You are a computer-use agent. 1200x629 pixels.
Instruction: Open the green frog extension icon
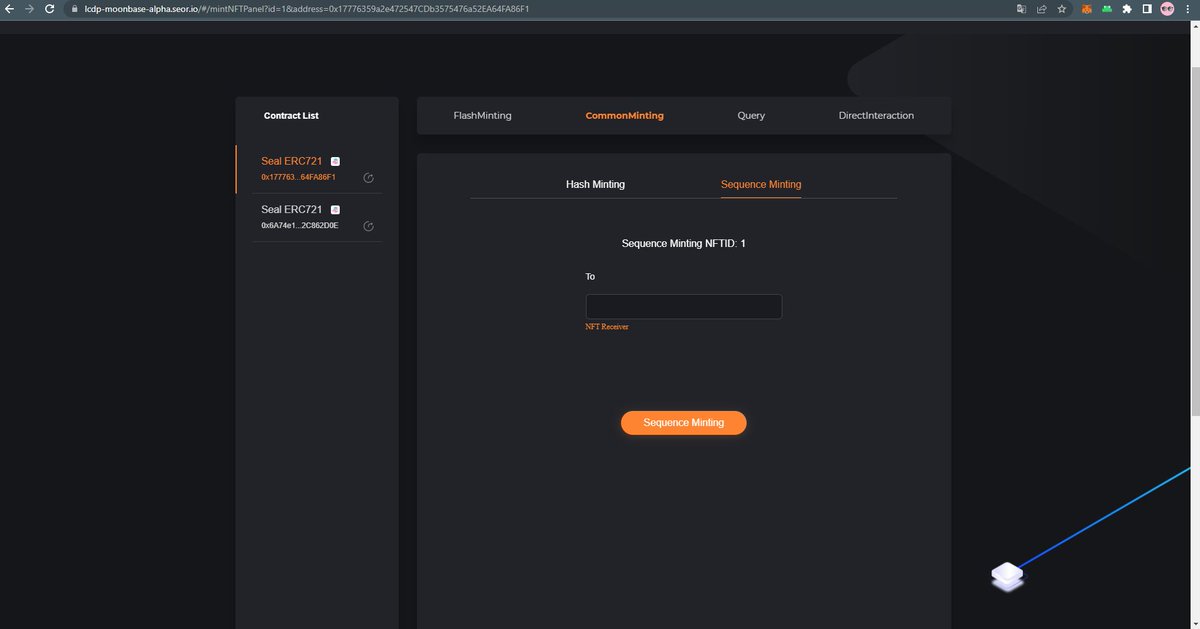tap(1107, 8)
